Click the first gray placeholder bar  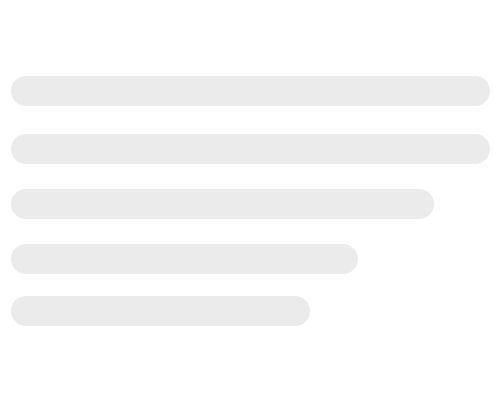coord(250,91)
